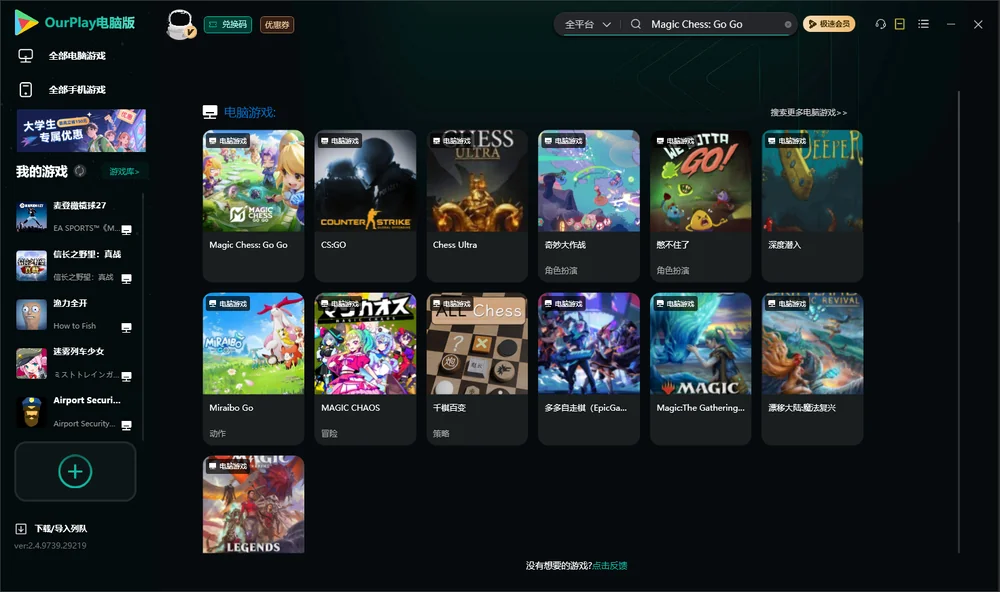1000x592 pixels.
Task: Open the user avatar profile
Action: pyautogui.click(x=180, y=25)
